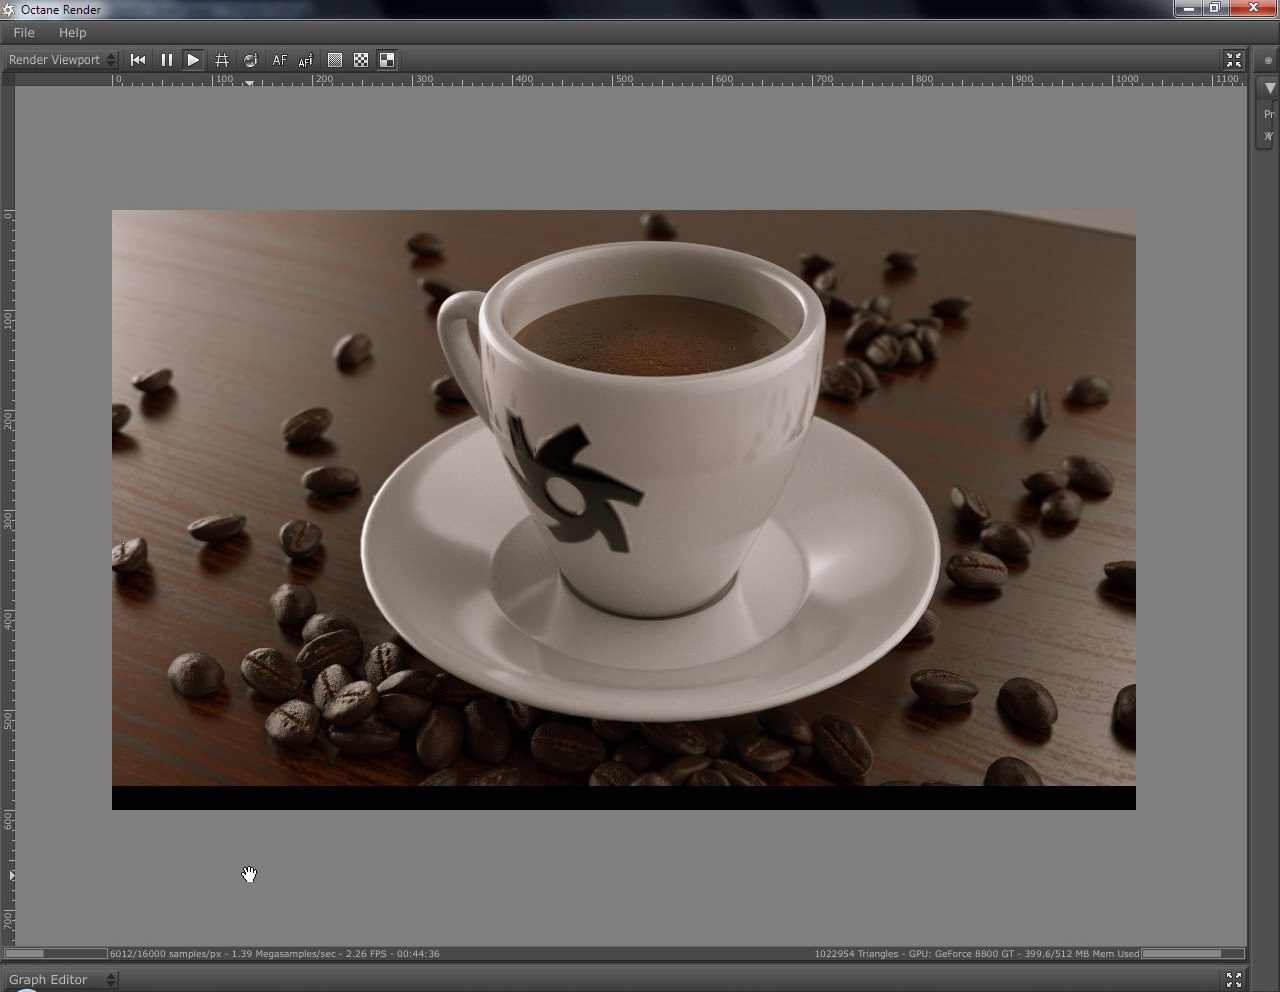Viewport: 1280px width, 992px height.
Task: Click the render samples progress bar
Action: (x=56, y=954)
